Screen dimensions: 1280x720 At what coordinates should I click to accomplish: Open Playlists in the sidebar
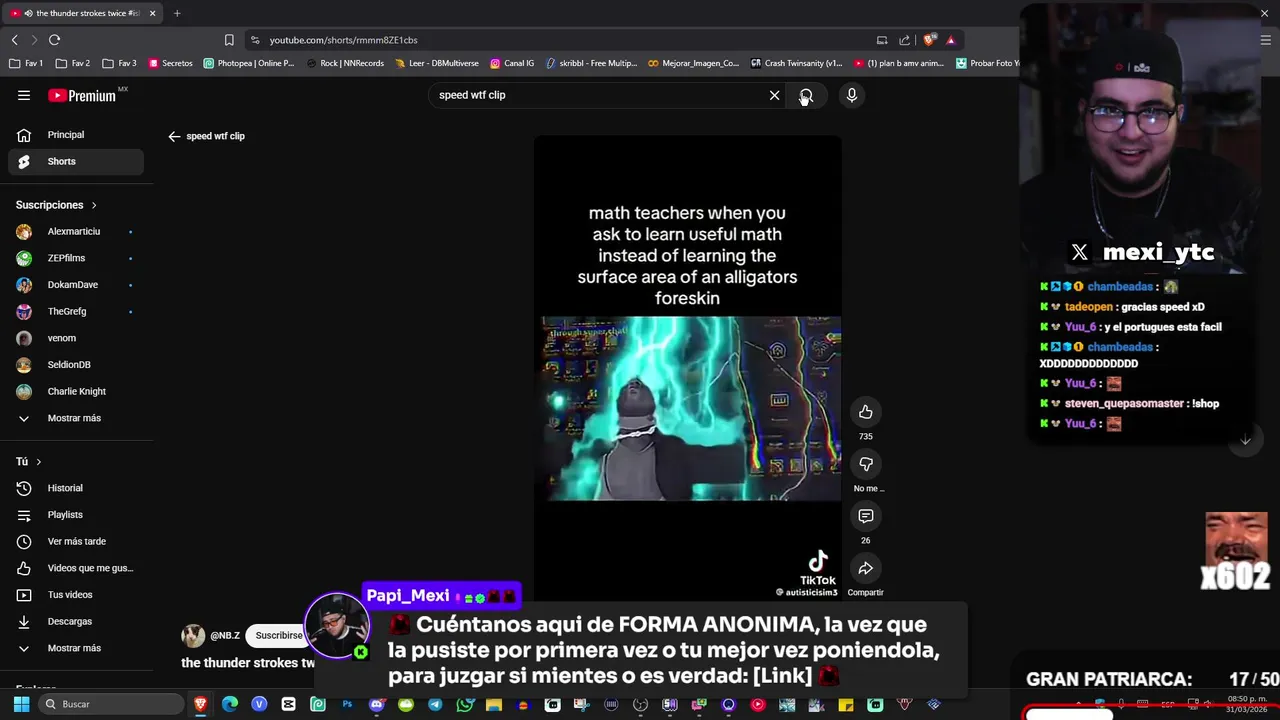coord(76,515)
